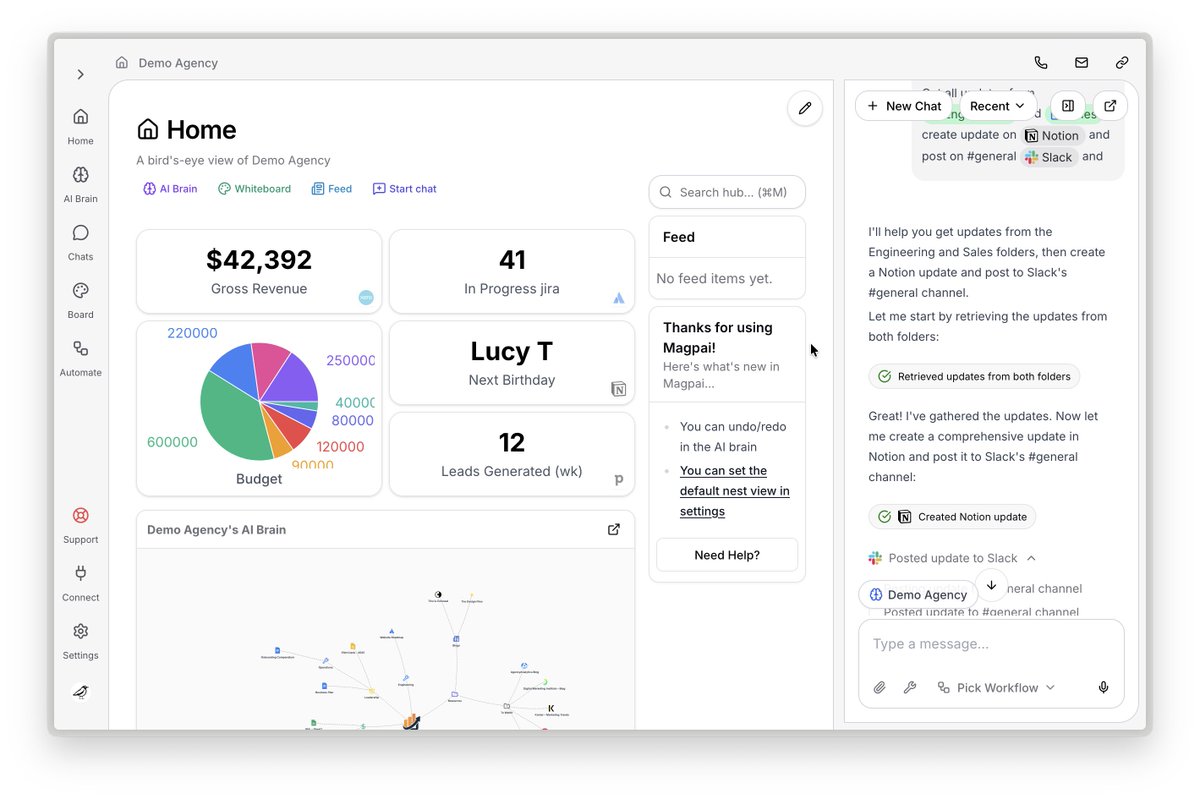Open AI Brain in external view
1200x799 pixels.
614,530
